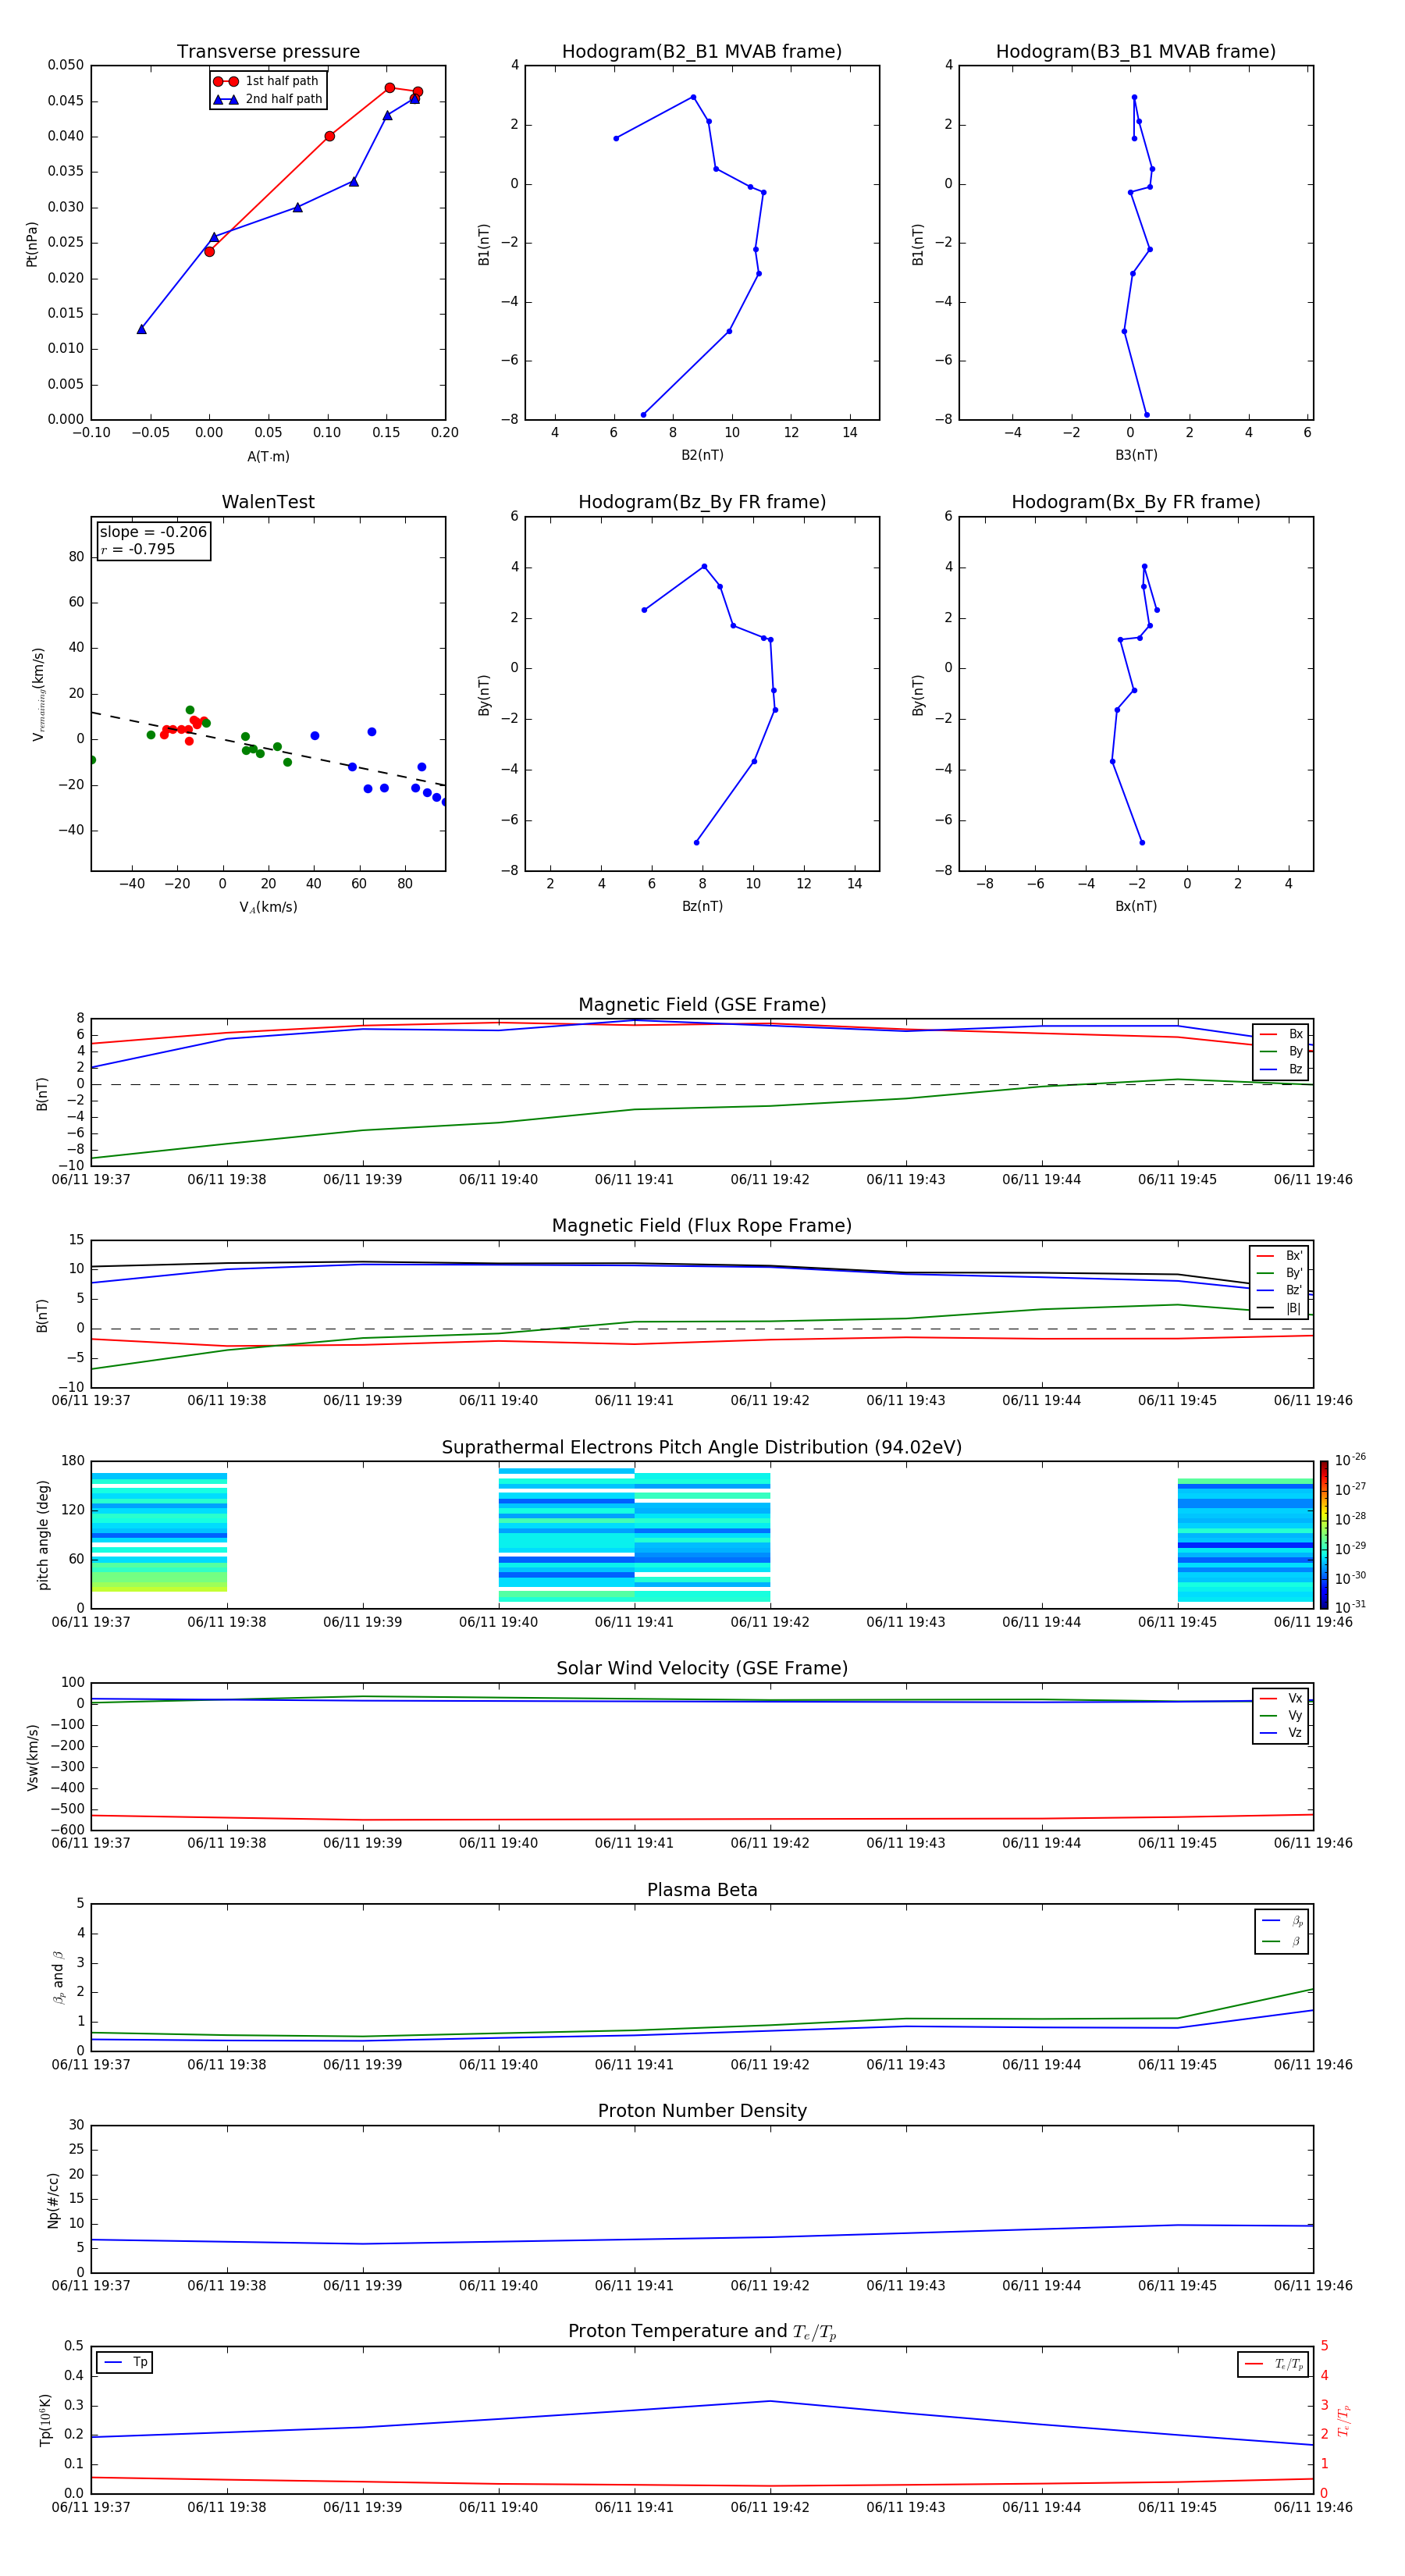
Task: Click the By legend entry in GSE plot
Action: 1281,1052
